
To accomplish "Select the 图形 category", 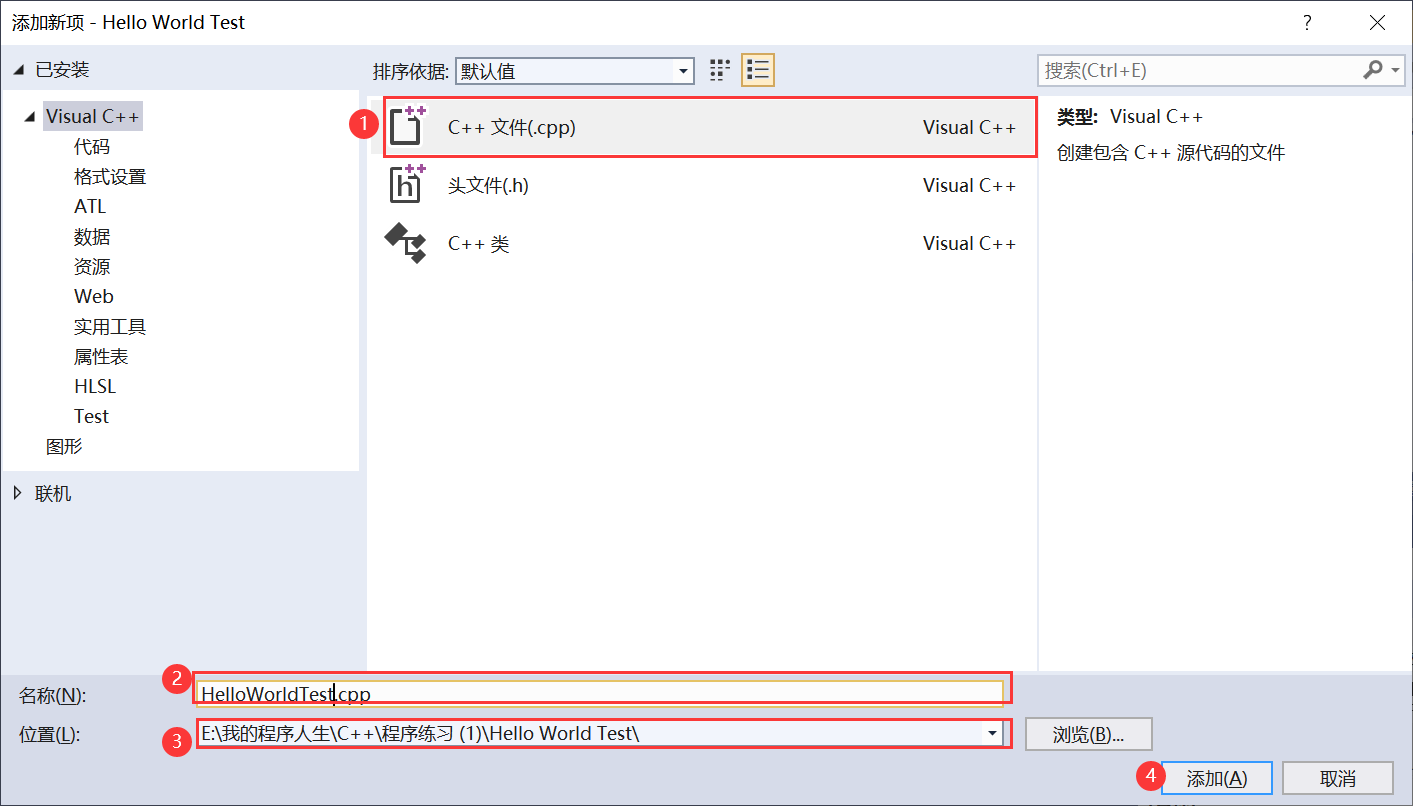I will tap(64, 447).
